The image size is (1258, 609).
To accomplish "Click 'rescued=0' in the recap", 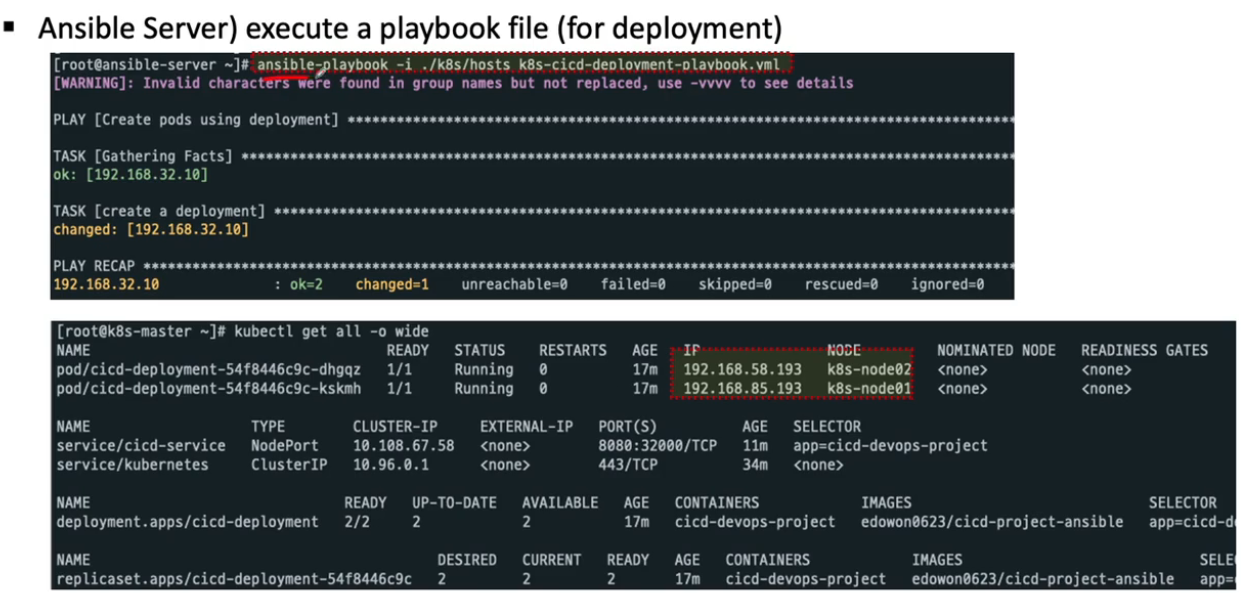I will (841, 285).
